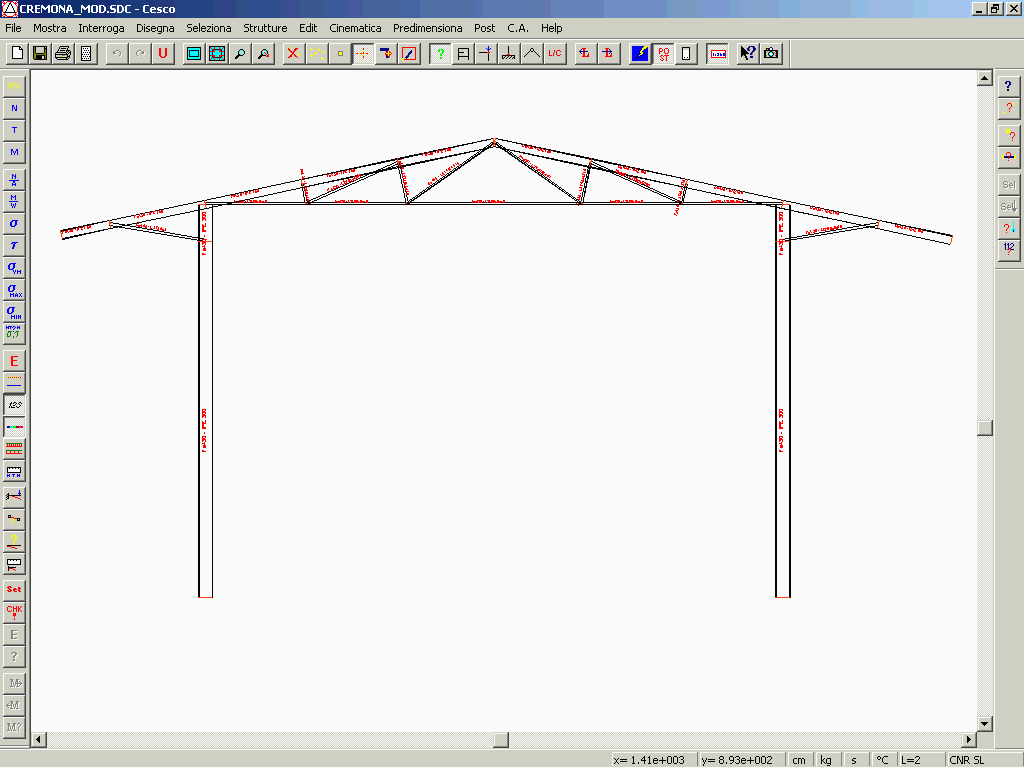The height and width of the screenshot is (768, 1024).
Task: Show the sigma MAX stress diagram
Action: pos(14,290)
